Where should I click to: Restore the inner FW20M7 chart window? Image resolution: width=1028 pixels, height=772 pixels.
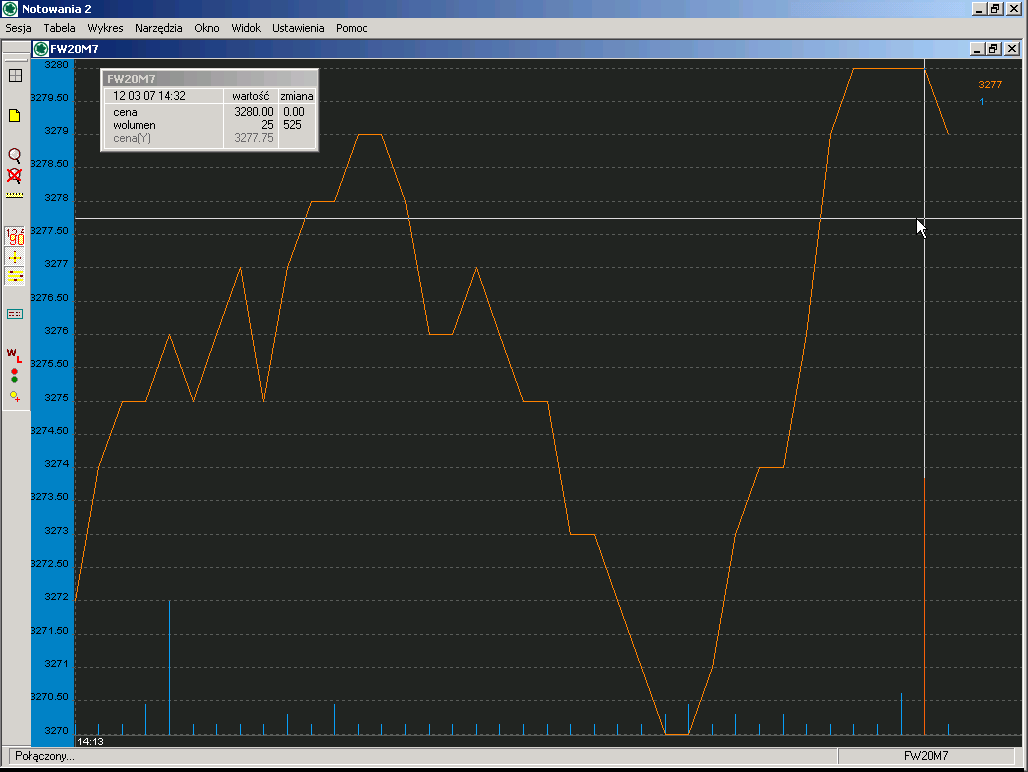(993, 48)
